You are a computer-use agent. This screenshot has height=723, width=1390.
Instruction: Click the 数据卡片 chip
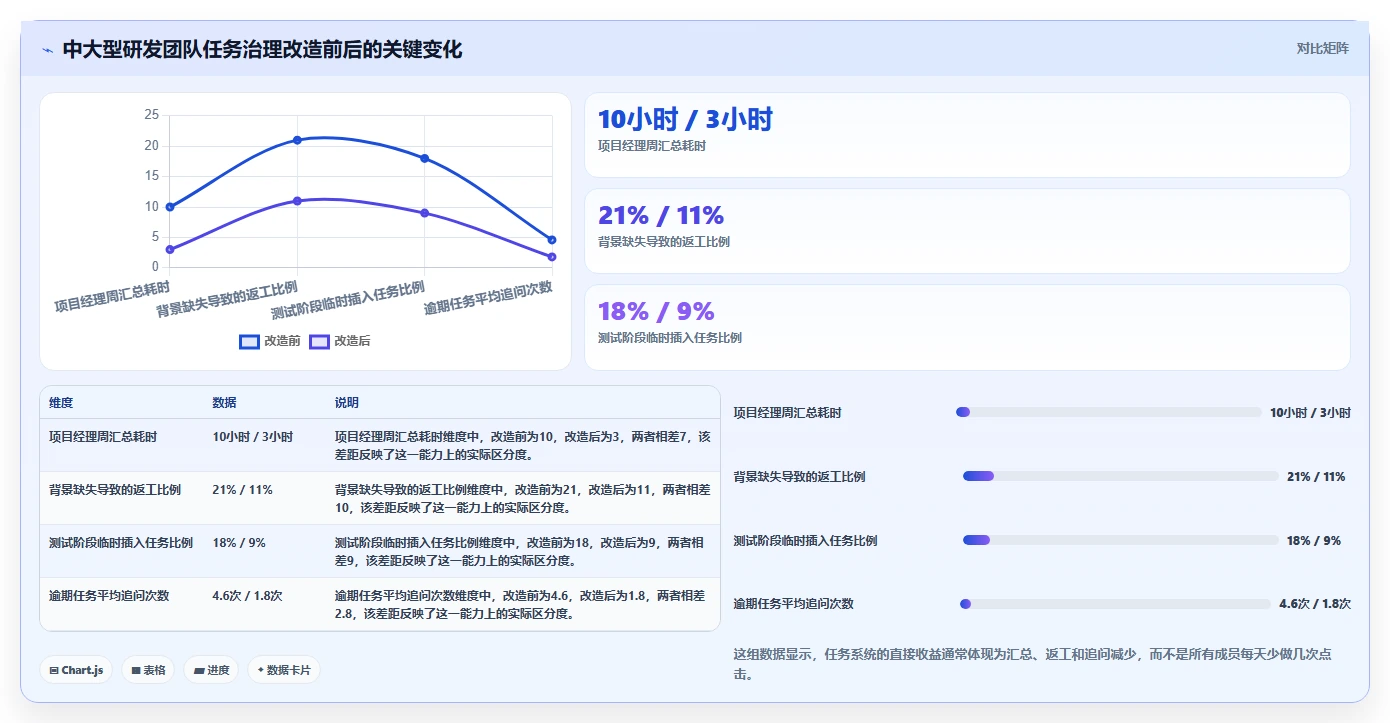284,670
